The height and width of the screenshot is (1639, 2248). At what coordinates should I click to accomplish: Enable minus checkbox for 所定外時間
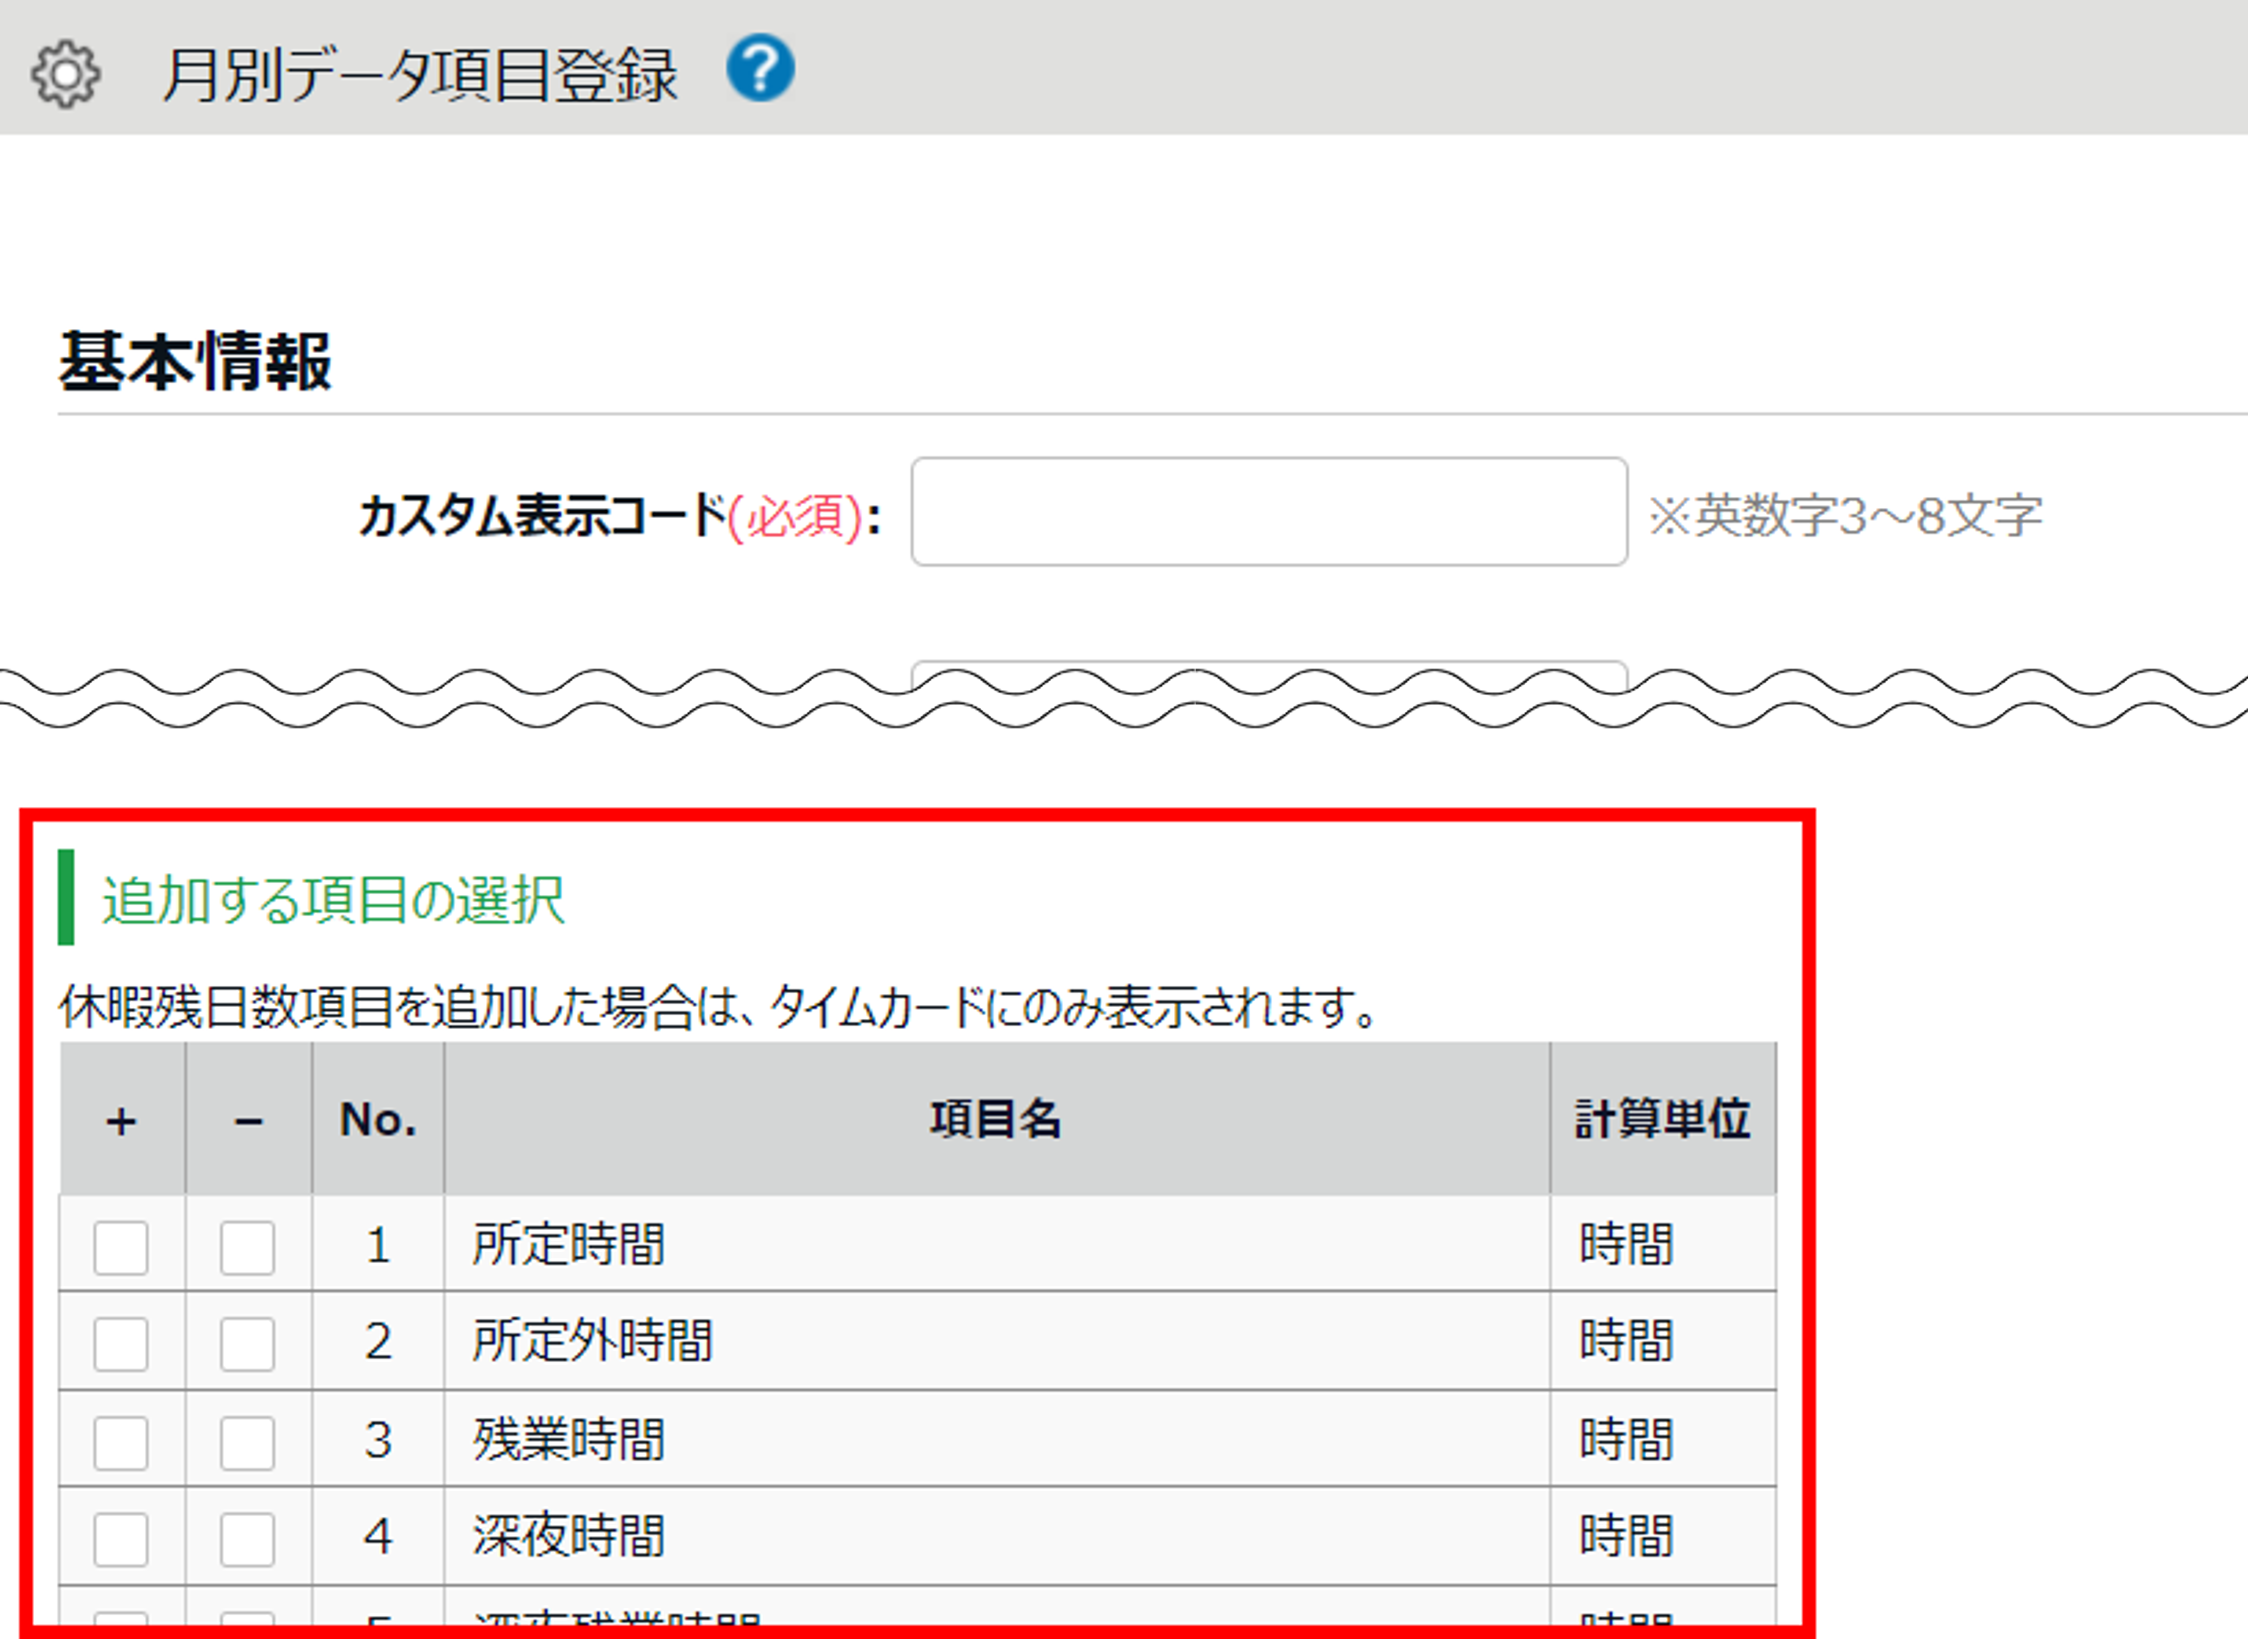(247, 1343)
